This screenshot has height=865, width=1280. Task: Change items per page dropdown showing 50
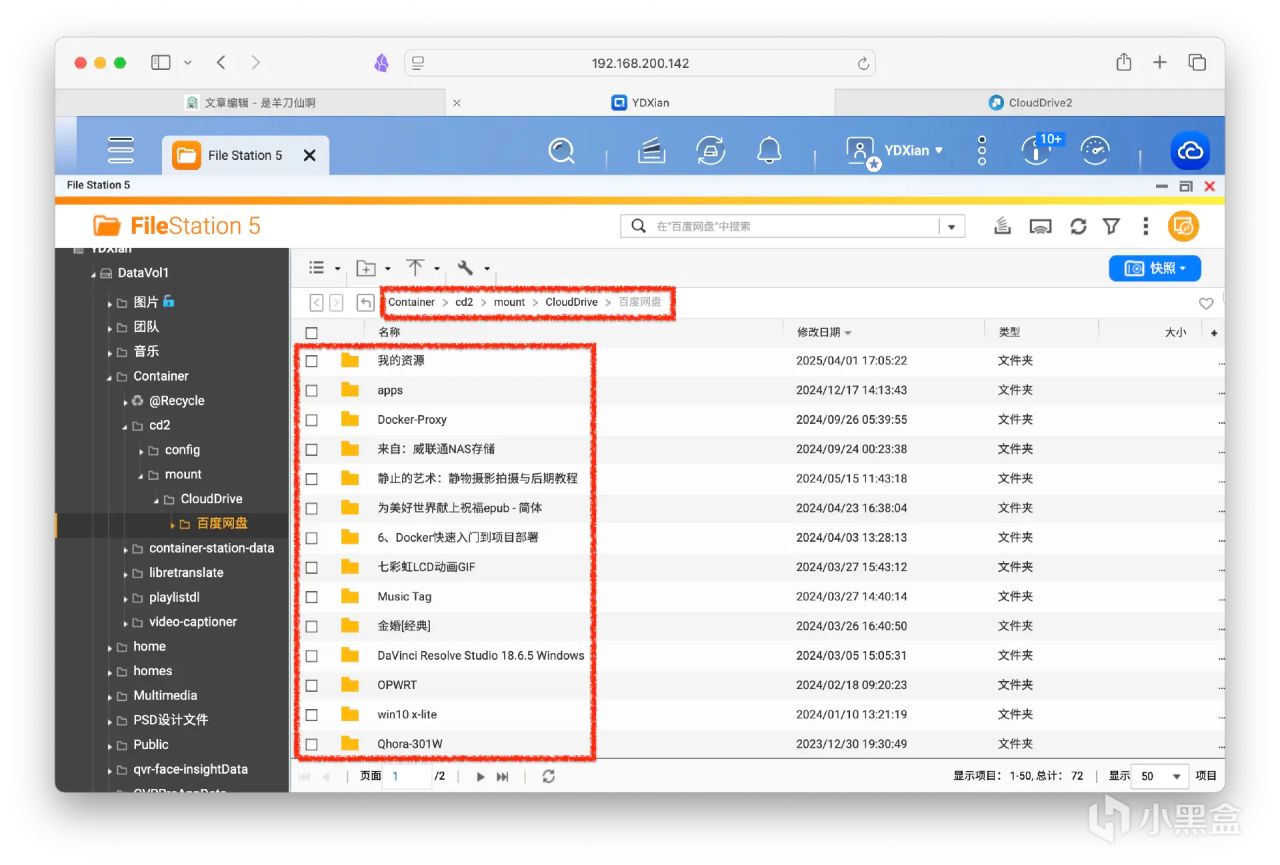pos(1161,776)
